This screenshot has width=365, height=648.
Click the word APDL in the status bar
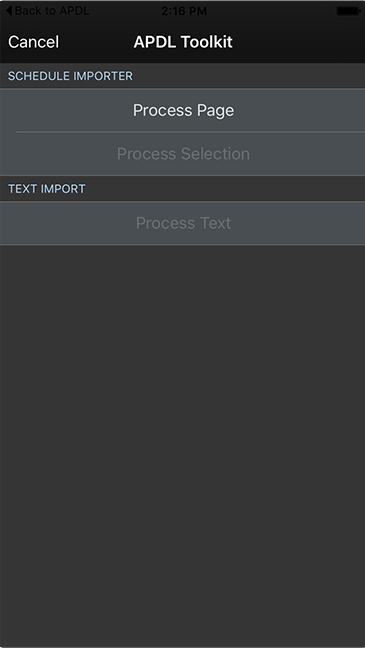(74, 11)
